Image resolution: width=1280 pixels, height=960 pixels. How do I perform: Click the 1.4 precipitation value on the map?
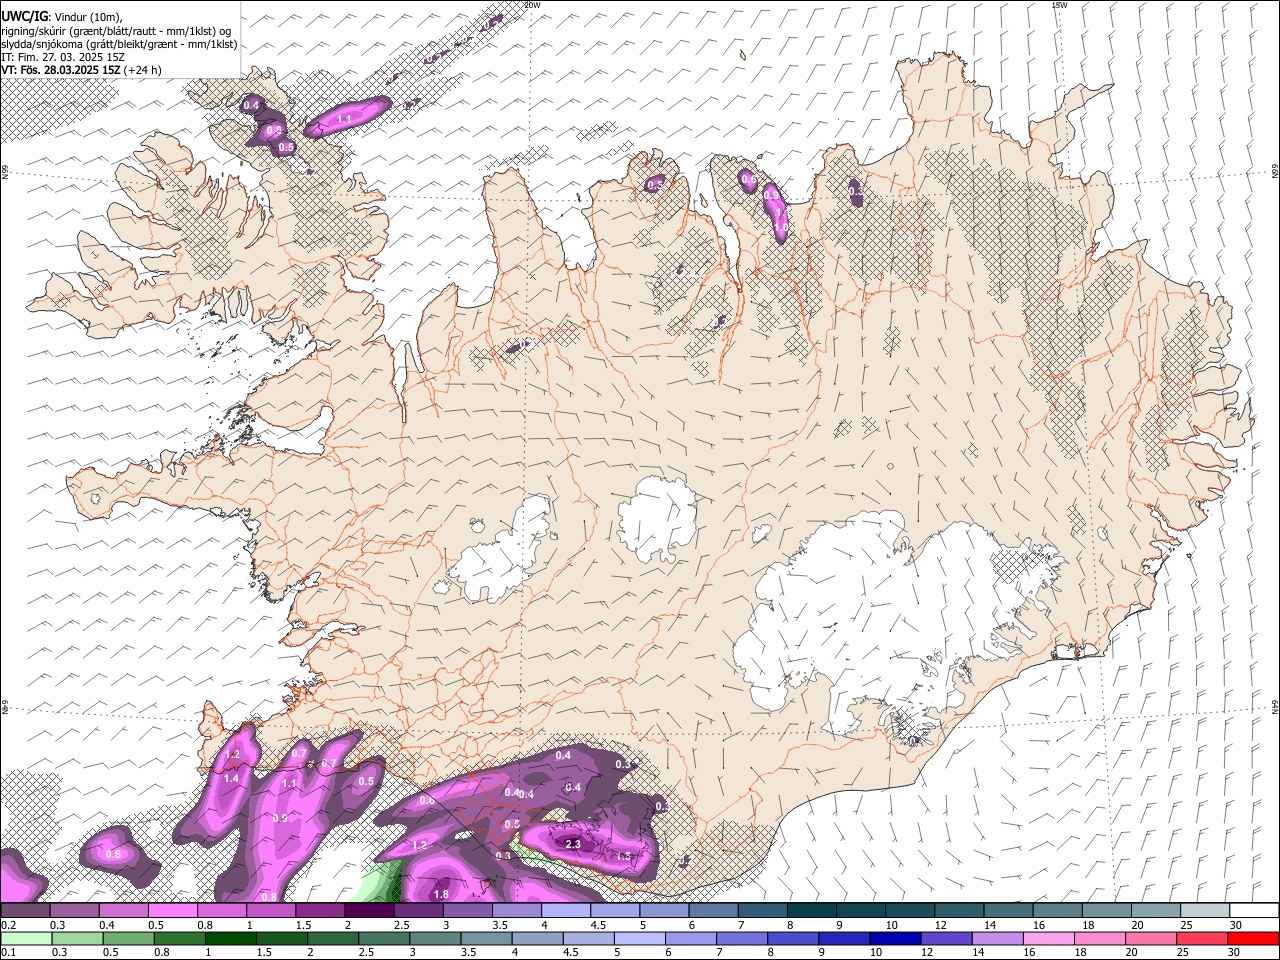[231, 778]
